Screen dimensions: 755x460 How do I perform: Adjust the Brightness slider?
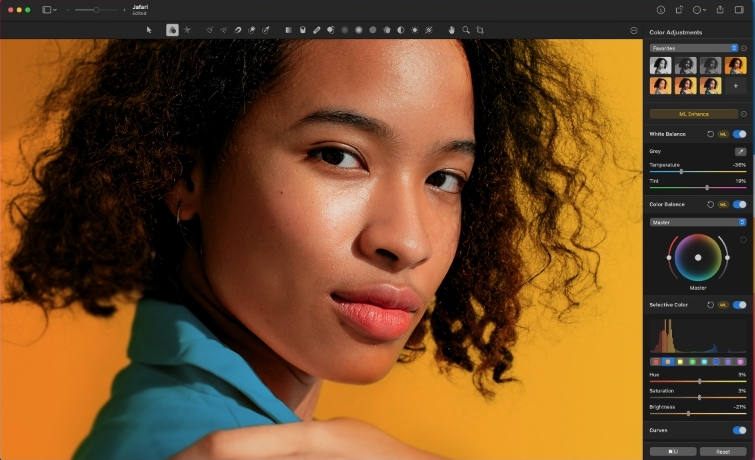(698, 414)
